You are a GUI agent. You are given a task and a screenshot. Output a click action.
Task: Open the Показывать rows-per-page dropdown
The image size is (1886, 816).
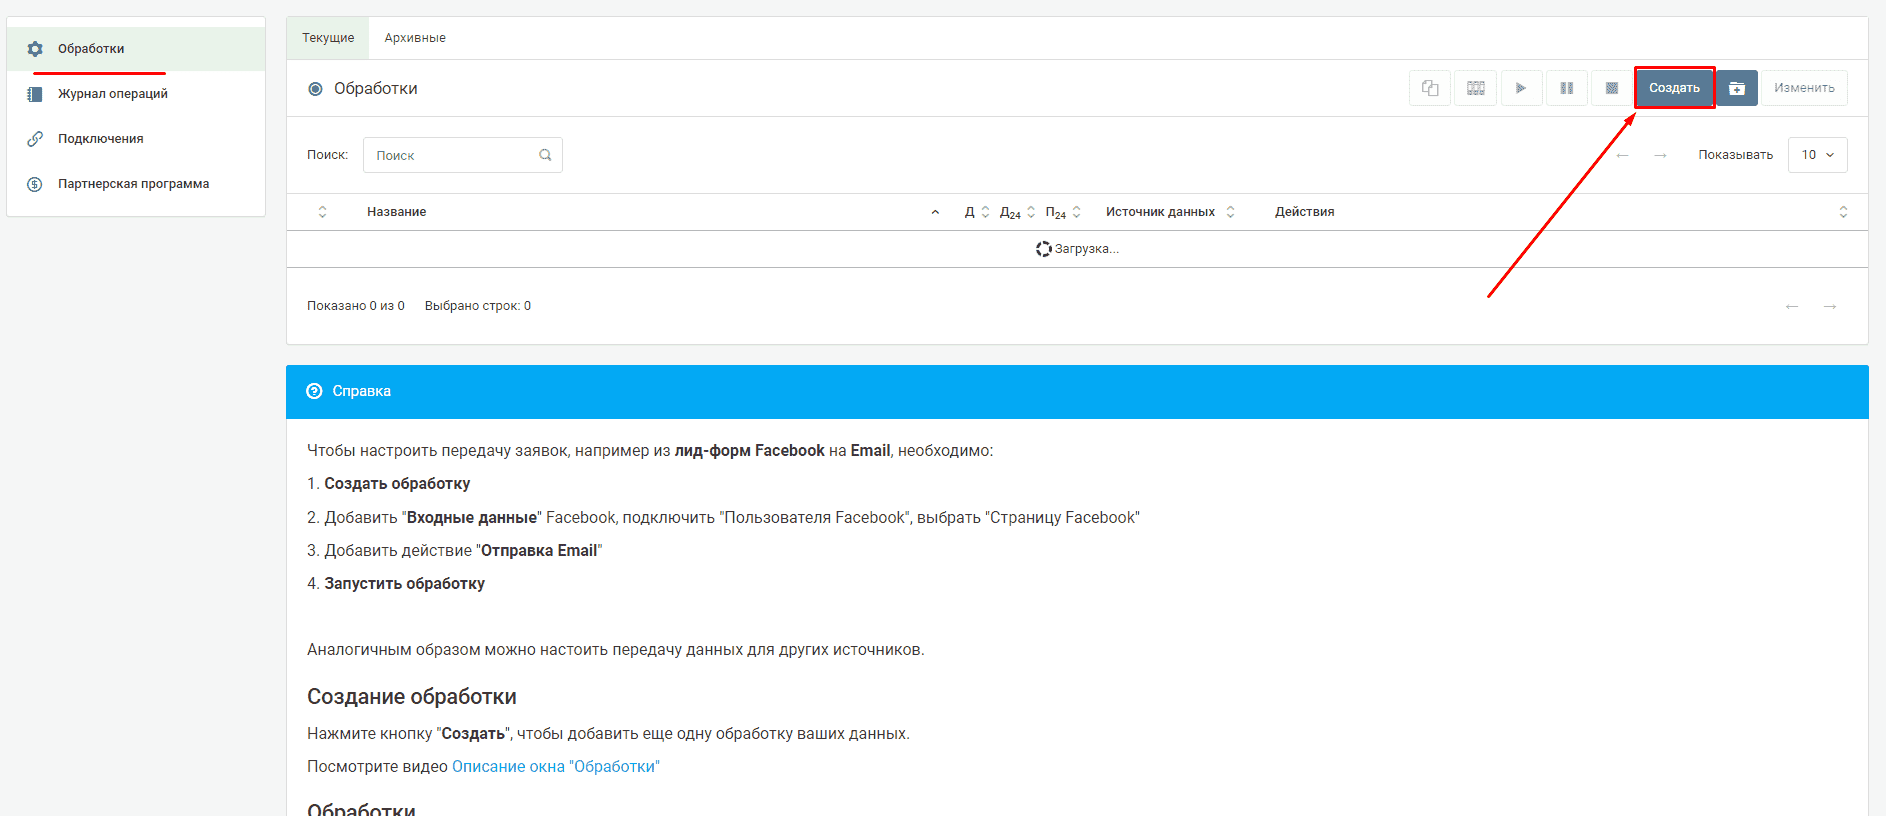[x=1817, y=155]
